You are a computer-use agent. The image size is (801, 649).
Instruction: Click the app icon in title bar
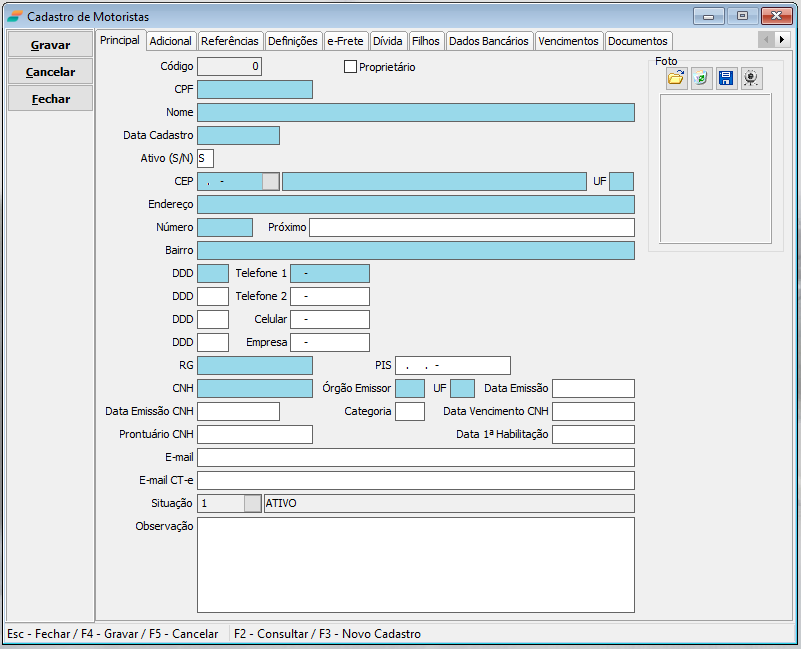click(14, 16)
